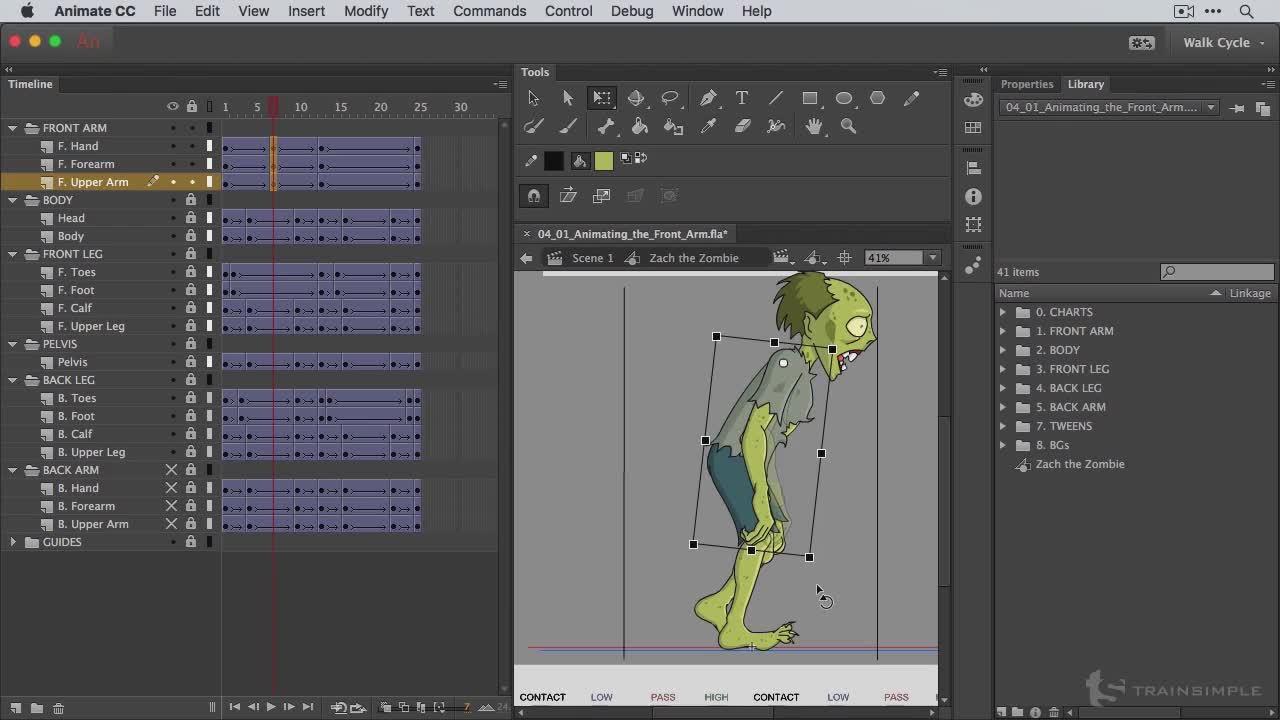Select the 04_01_Animating_the_Front_Arm.fla document tab

point(632,234)
